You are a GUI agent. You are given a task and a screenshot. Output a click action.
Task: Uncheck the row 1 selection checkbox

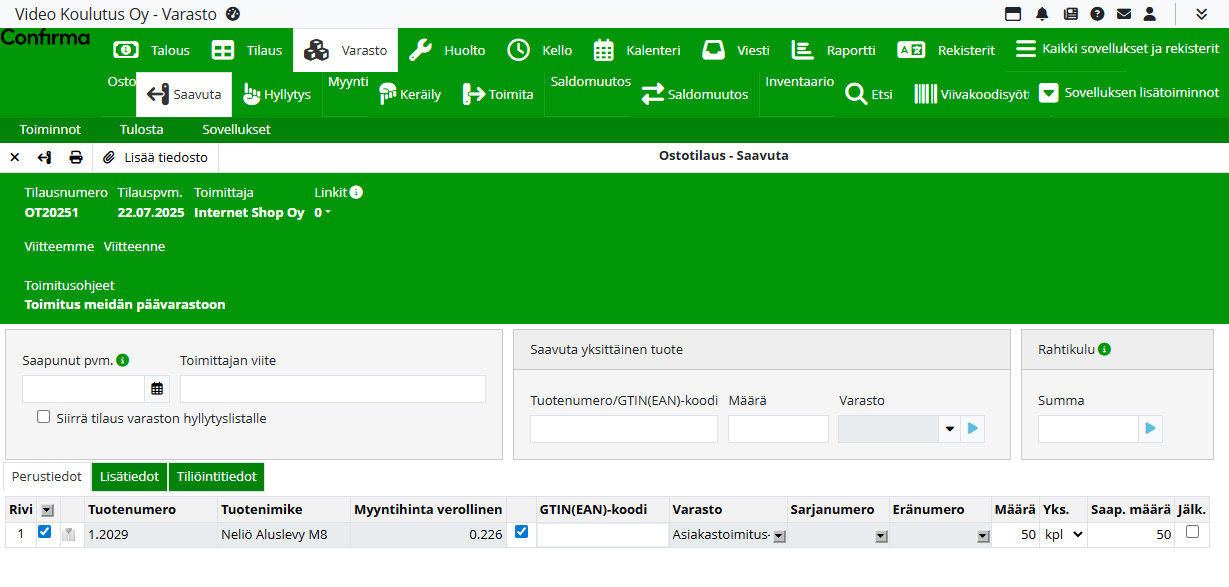pos(44,533)
